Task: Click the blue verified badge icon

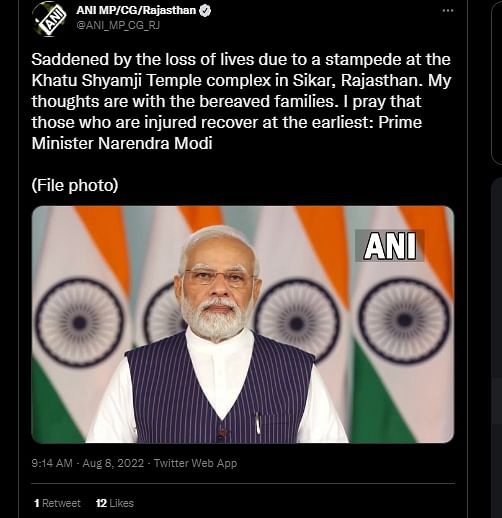Action: (205, 11)
